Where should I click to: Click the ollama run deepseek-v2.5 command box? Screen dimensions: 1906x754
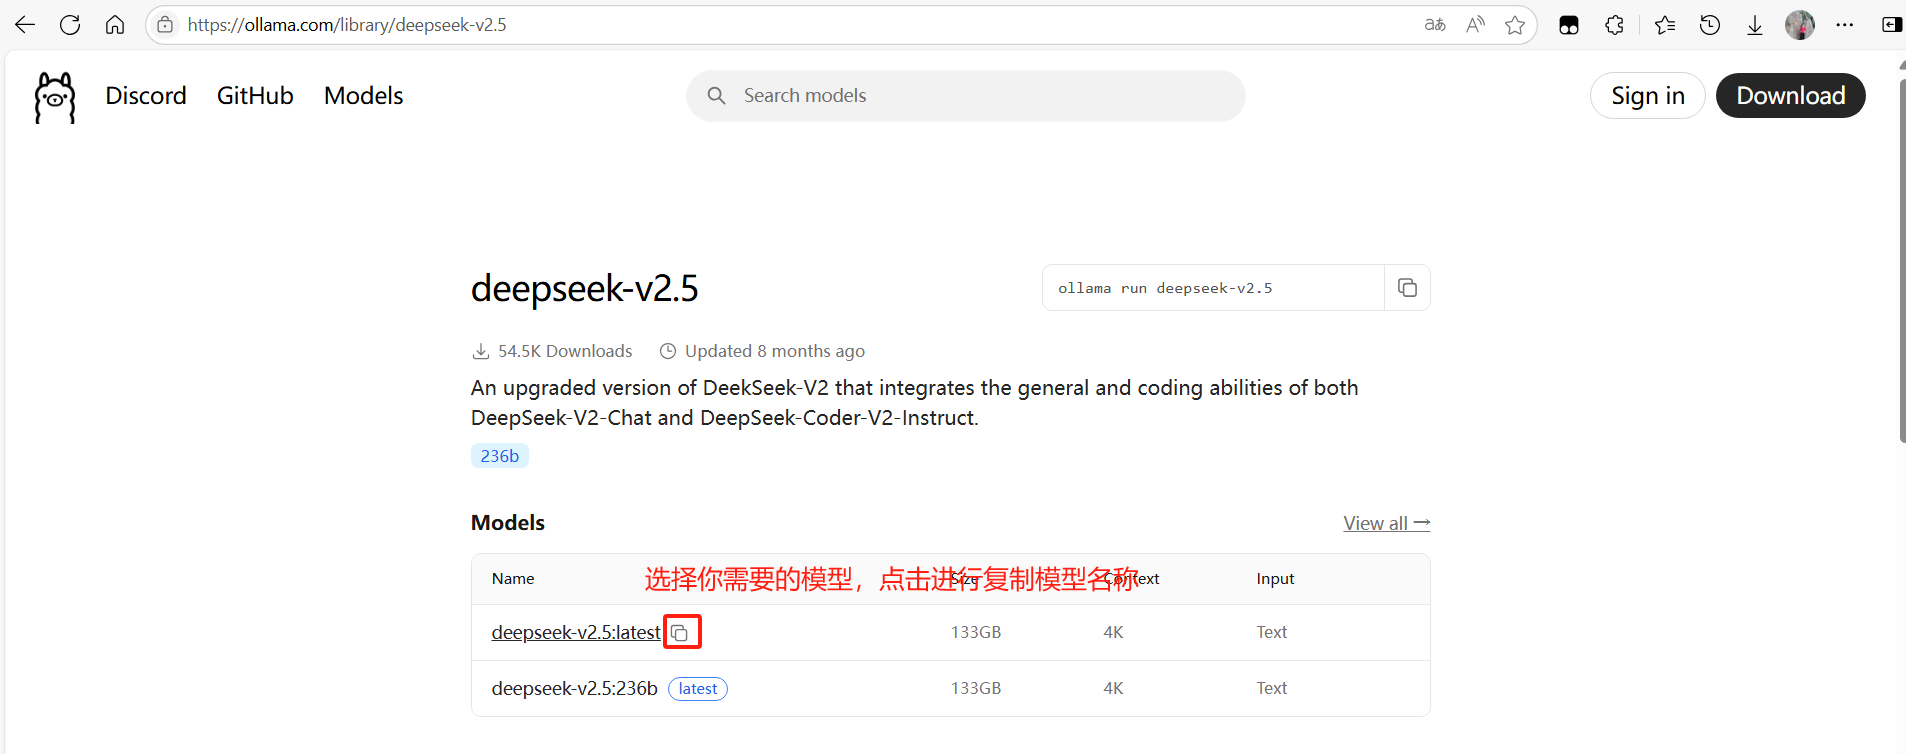tap(1213, 288)
